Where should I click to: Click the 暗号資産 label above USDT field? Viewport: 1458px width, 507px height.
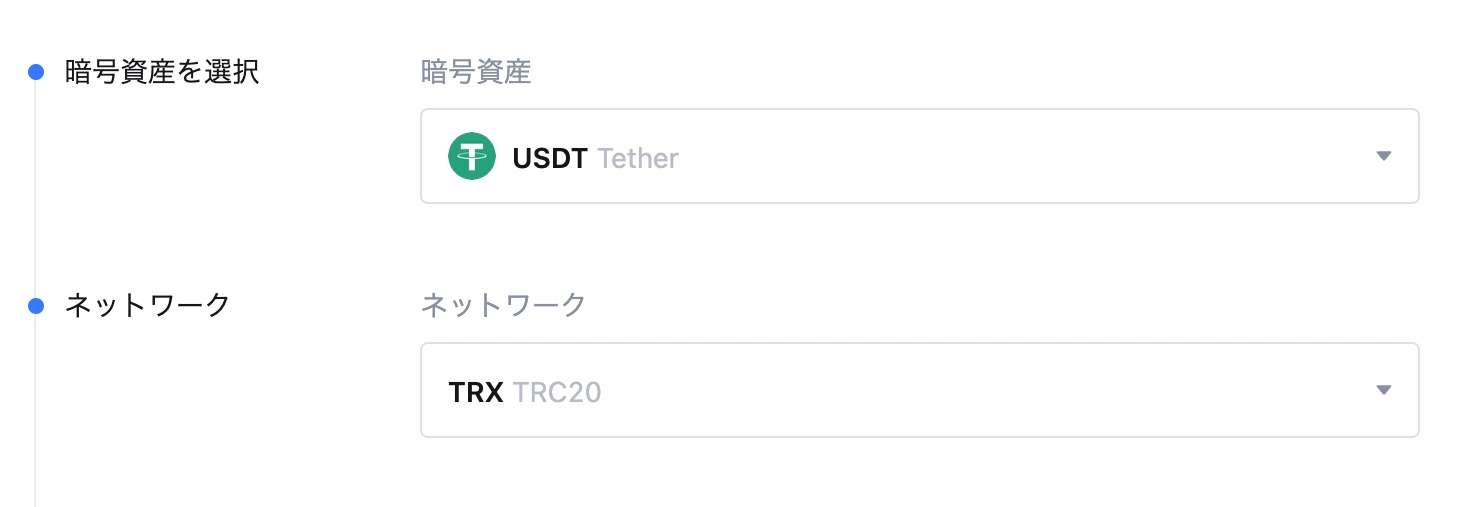(476, 72)
